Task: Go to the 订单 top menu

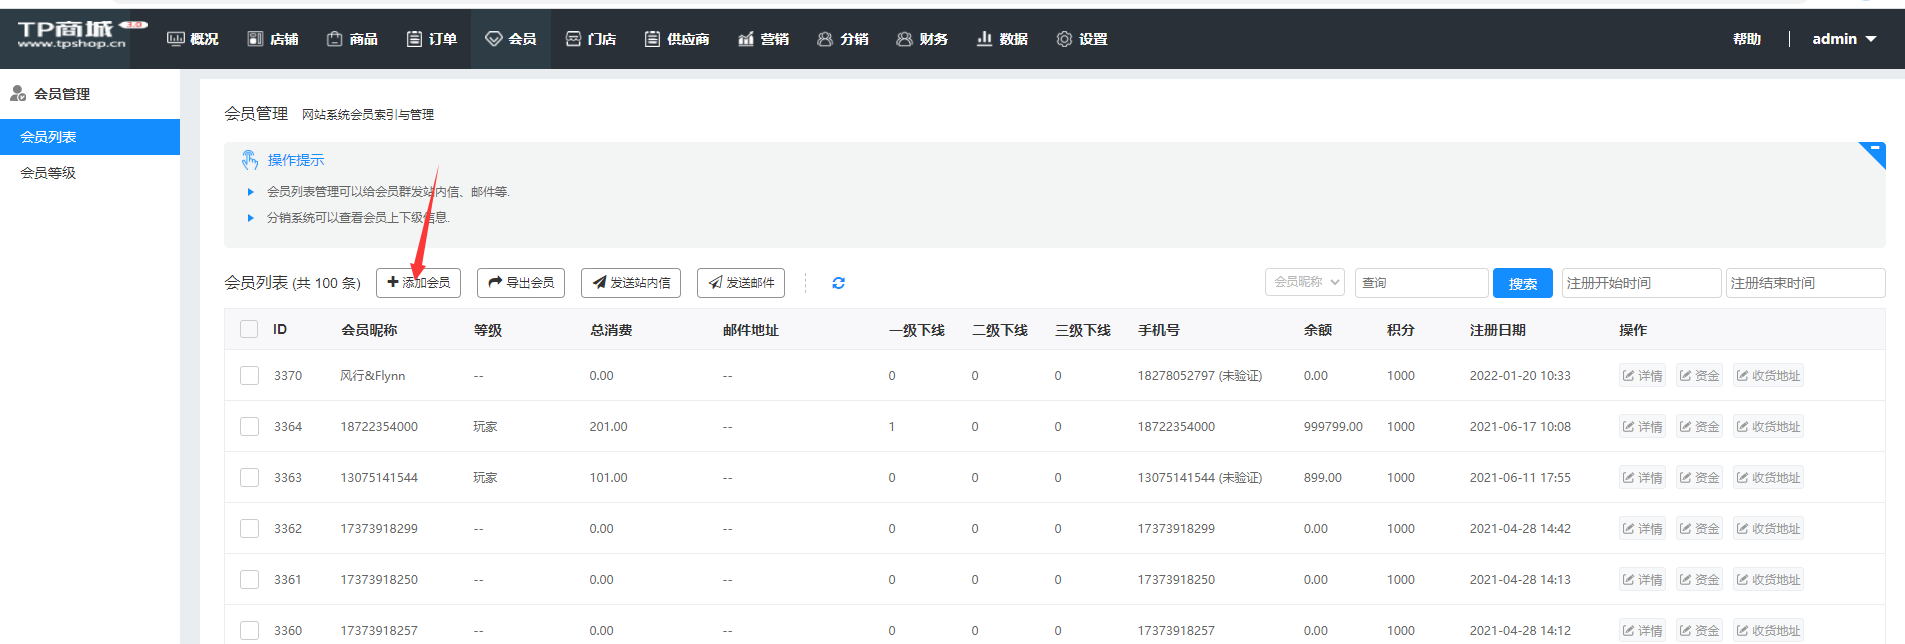Action: [432, 39]
